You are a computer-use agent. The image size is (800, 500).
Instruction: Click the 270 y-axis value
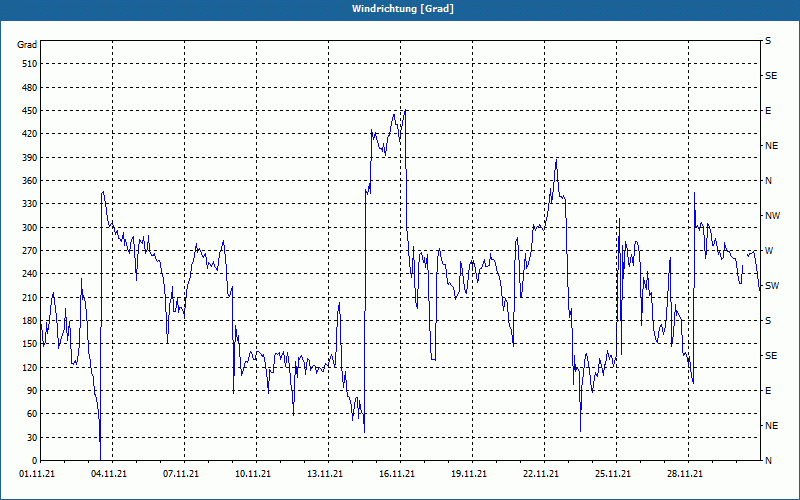(30, 251)
